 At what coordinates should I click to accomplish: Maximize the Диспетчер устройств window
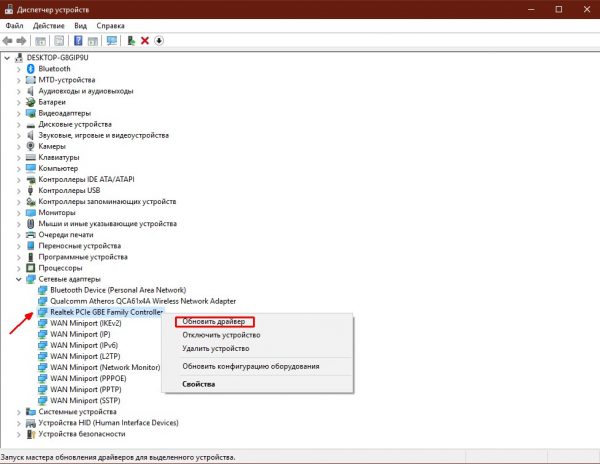pos(559,9)
